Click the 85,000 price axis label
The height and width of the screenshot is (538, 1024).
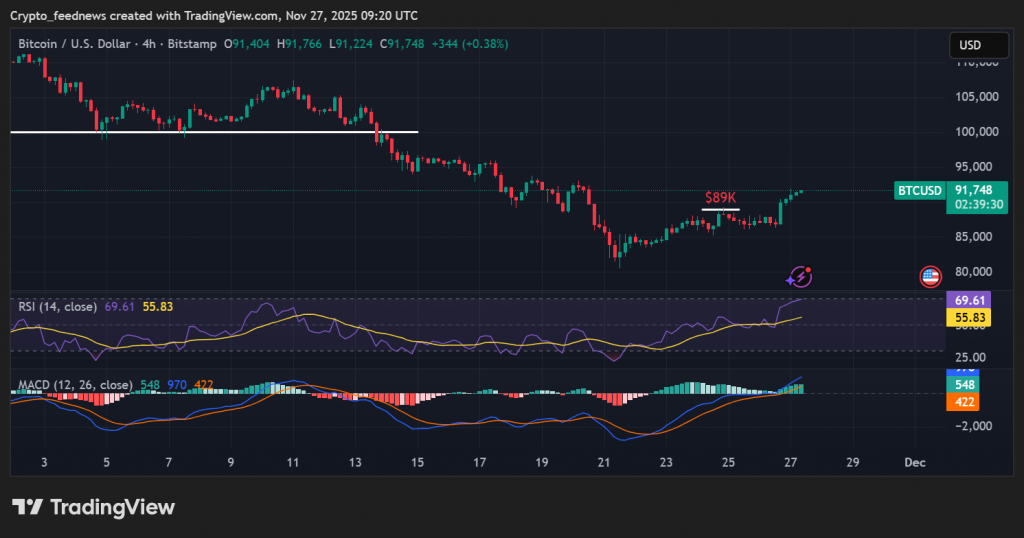[x=973, y=236]
